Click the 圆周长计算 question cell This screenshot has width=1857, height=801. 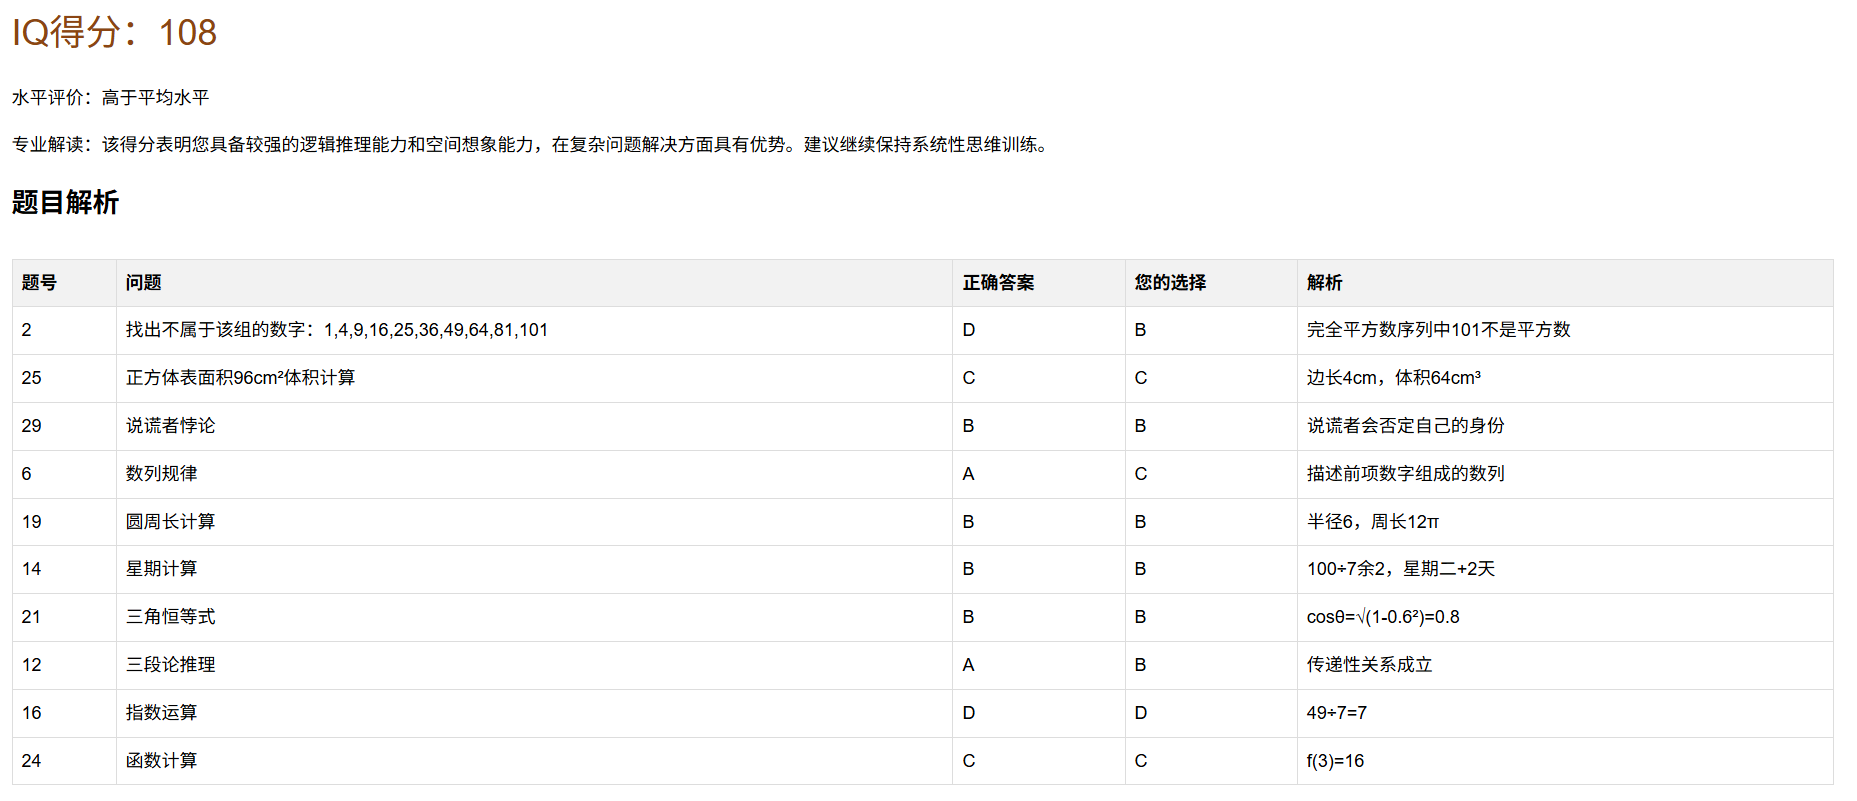pyautogui.click(x=170, y=522)
